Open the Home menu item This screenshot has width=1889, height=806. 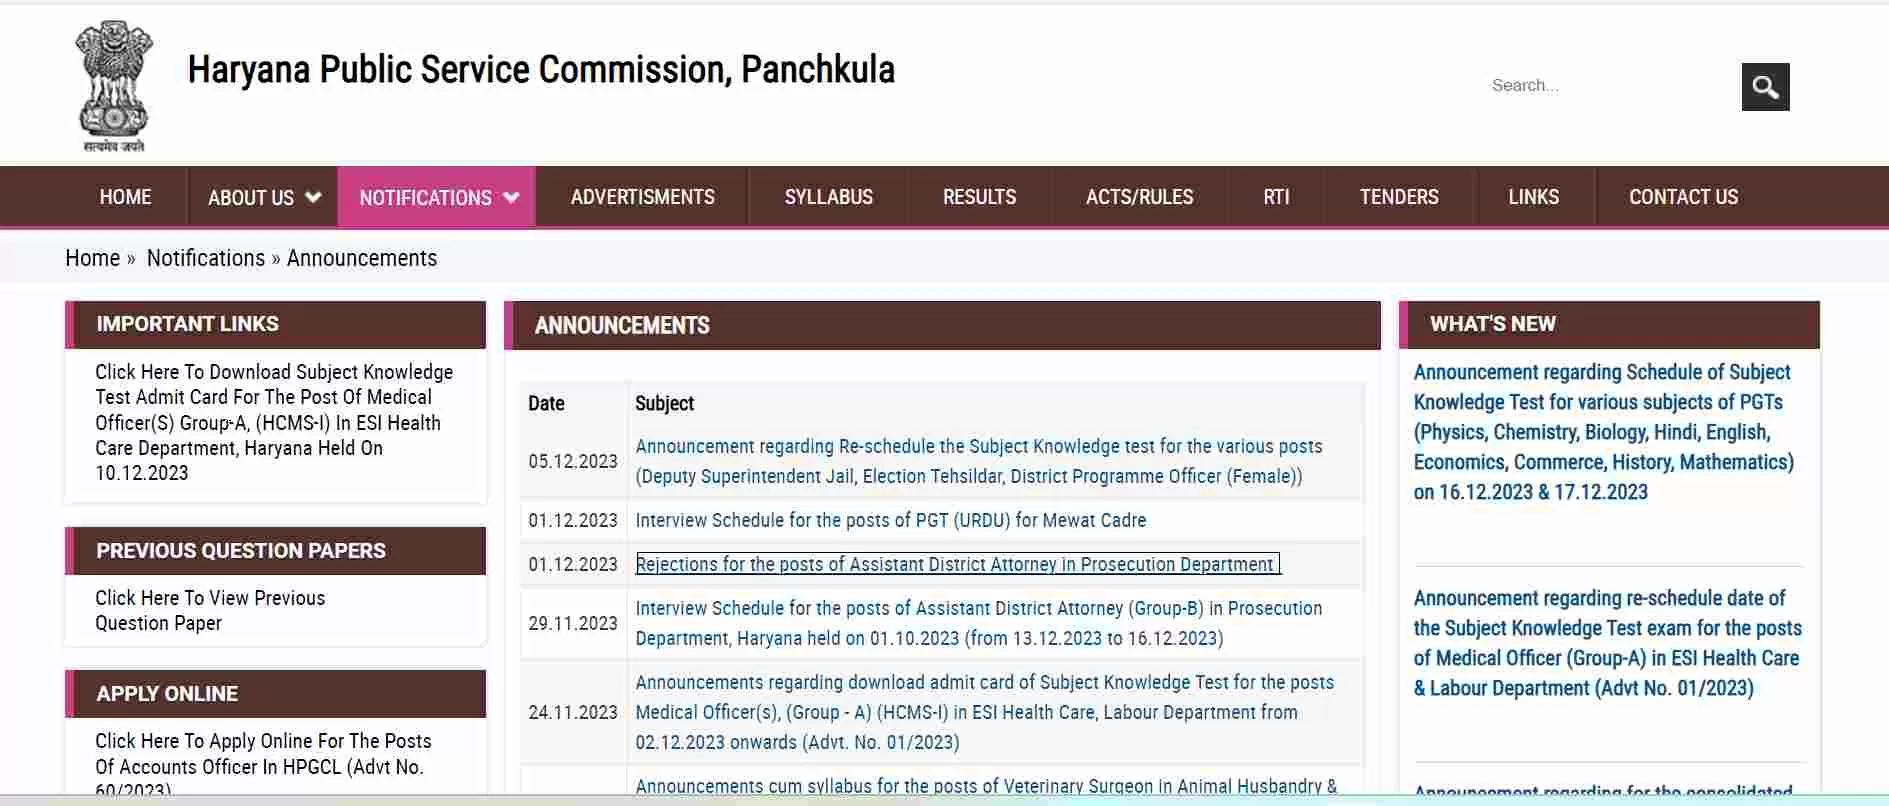point(125,197)
